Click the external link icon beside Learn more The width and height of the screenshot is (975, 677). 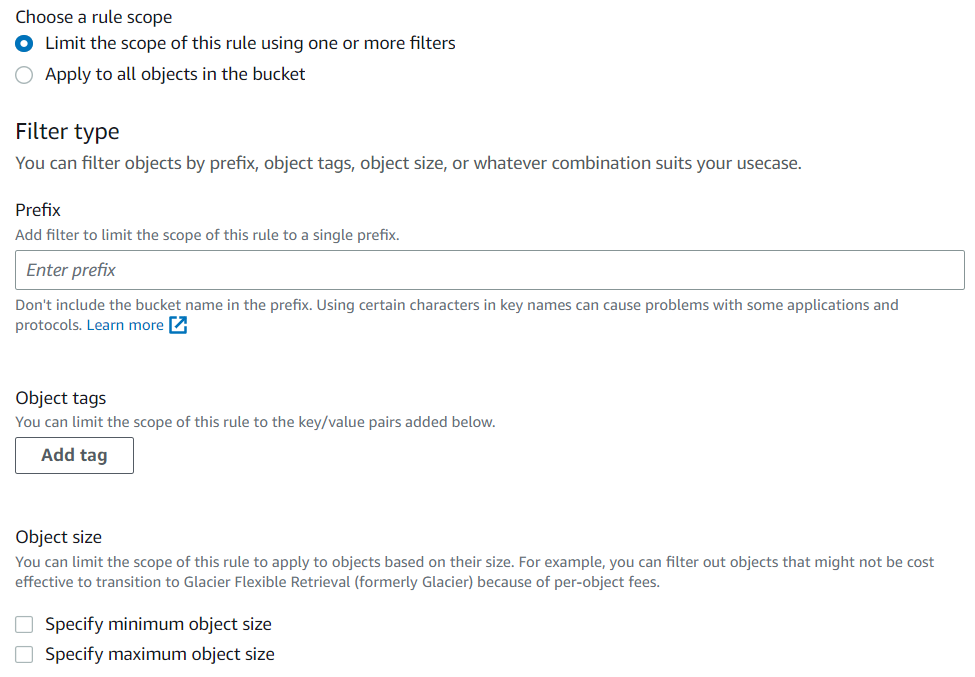coord(178,325)
